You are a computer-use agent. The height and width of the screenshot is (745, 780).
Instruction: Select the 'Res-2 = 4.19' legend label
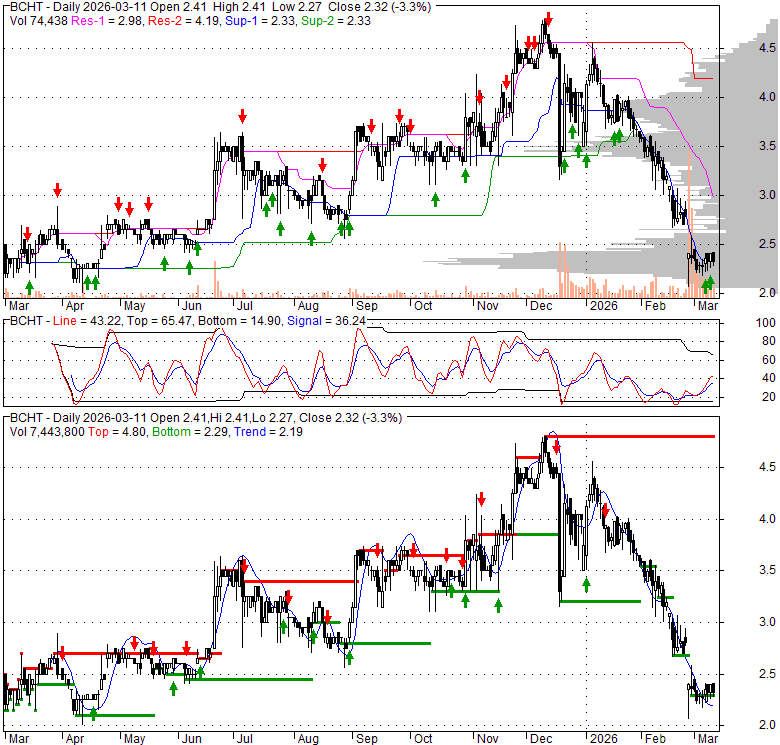click(x=183, y=21)
